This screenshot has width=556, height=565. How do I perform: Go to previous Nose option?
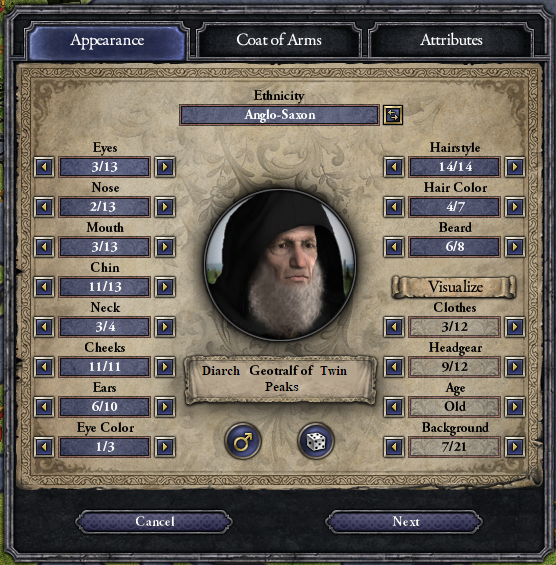point(44,207)
